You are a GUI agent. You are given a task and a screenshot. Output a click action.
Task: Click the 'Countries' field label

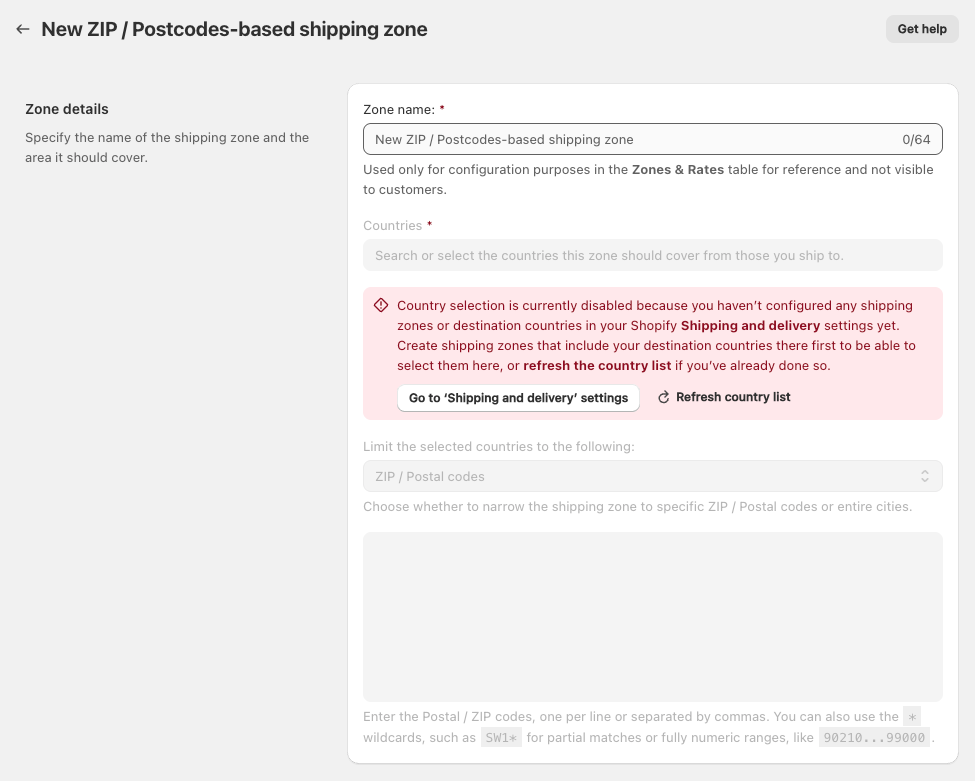(392, 226)
